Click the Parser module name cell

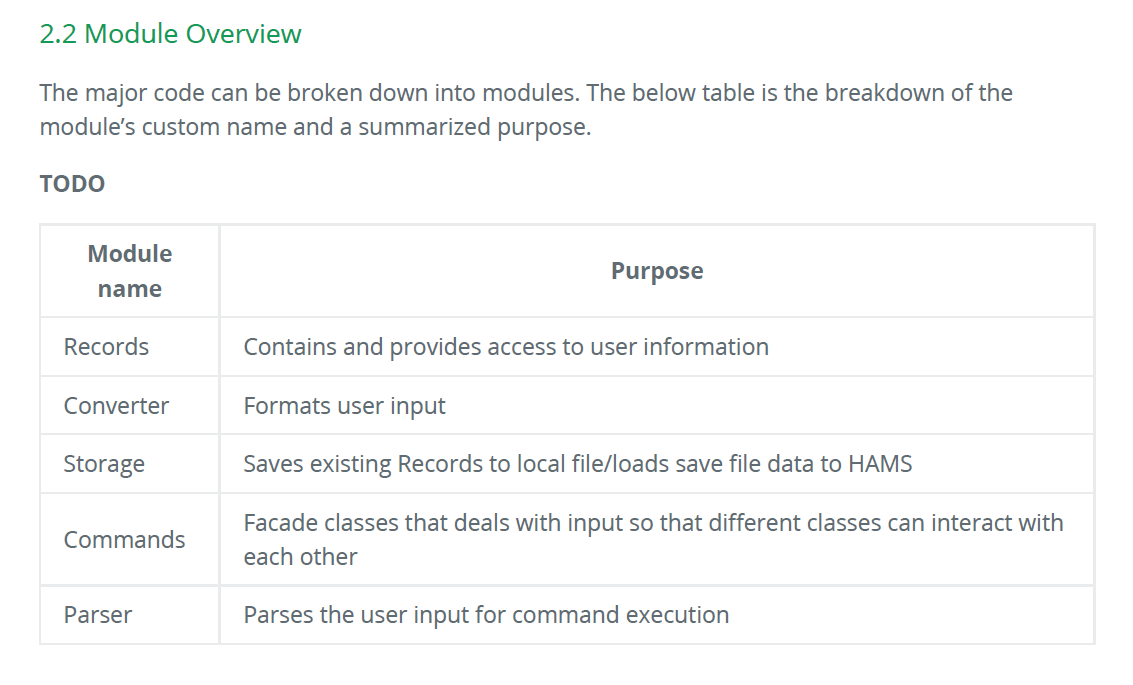pos(130,615)
